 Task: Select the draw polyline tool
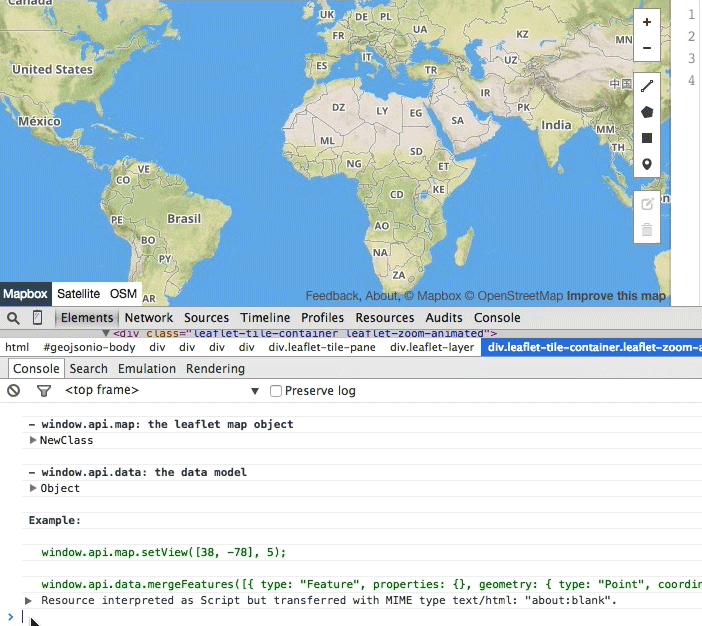pos(646,86)
